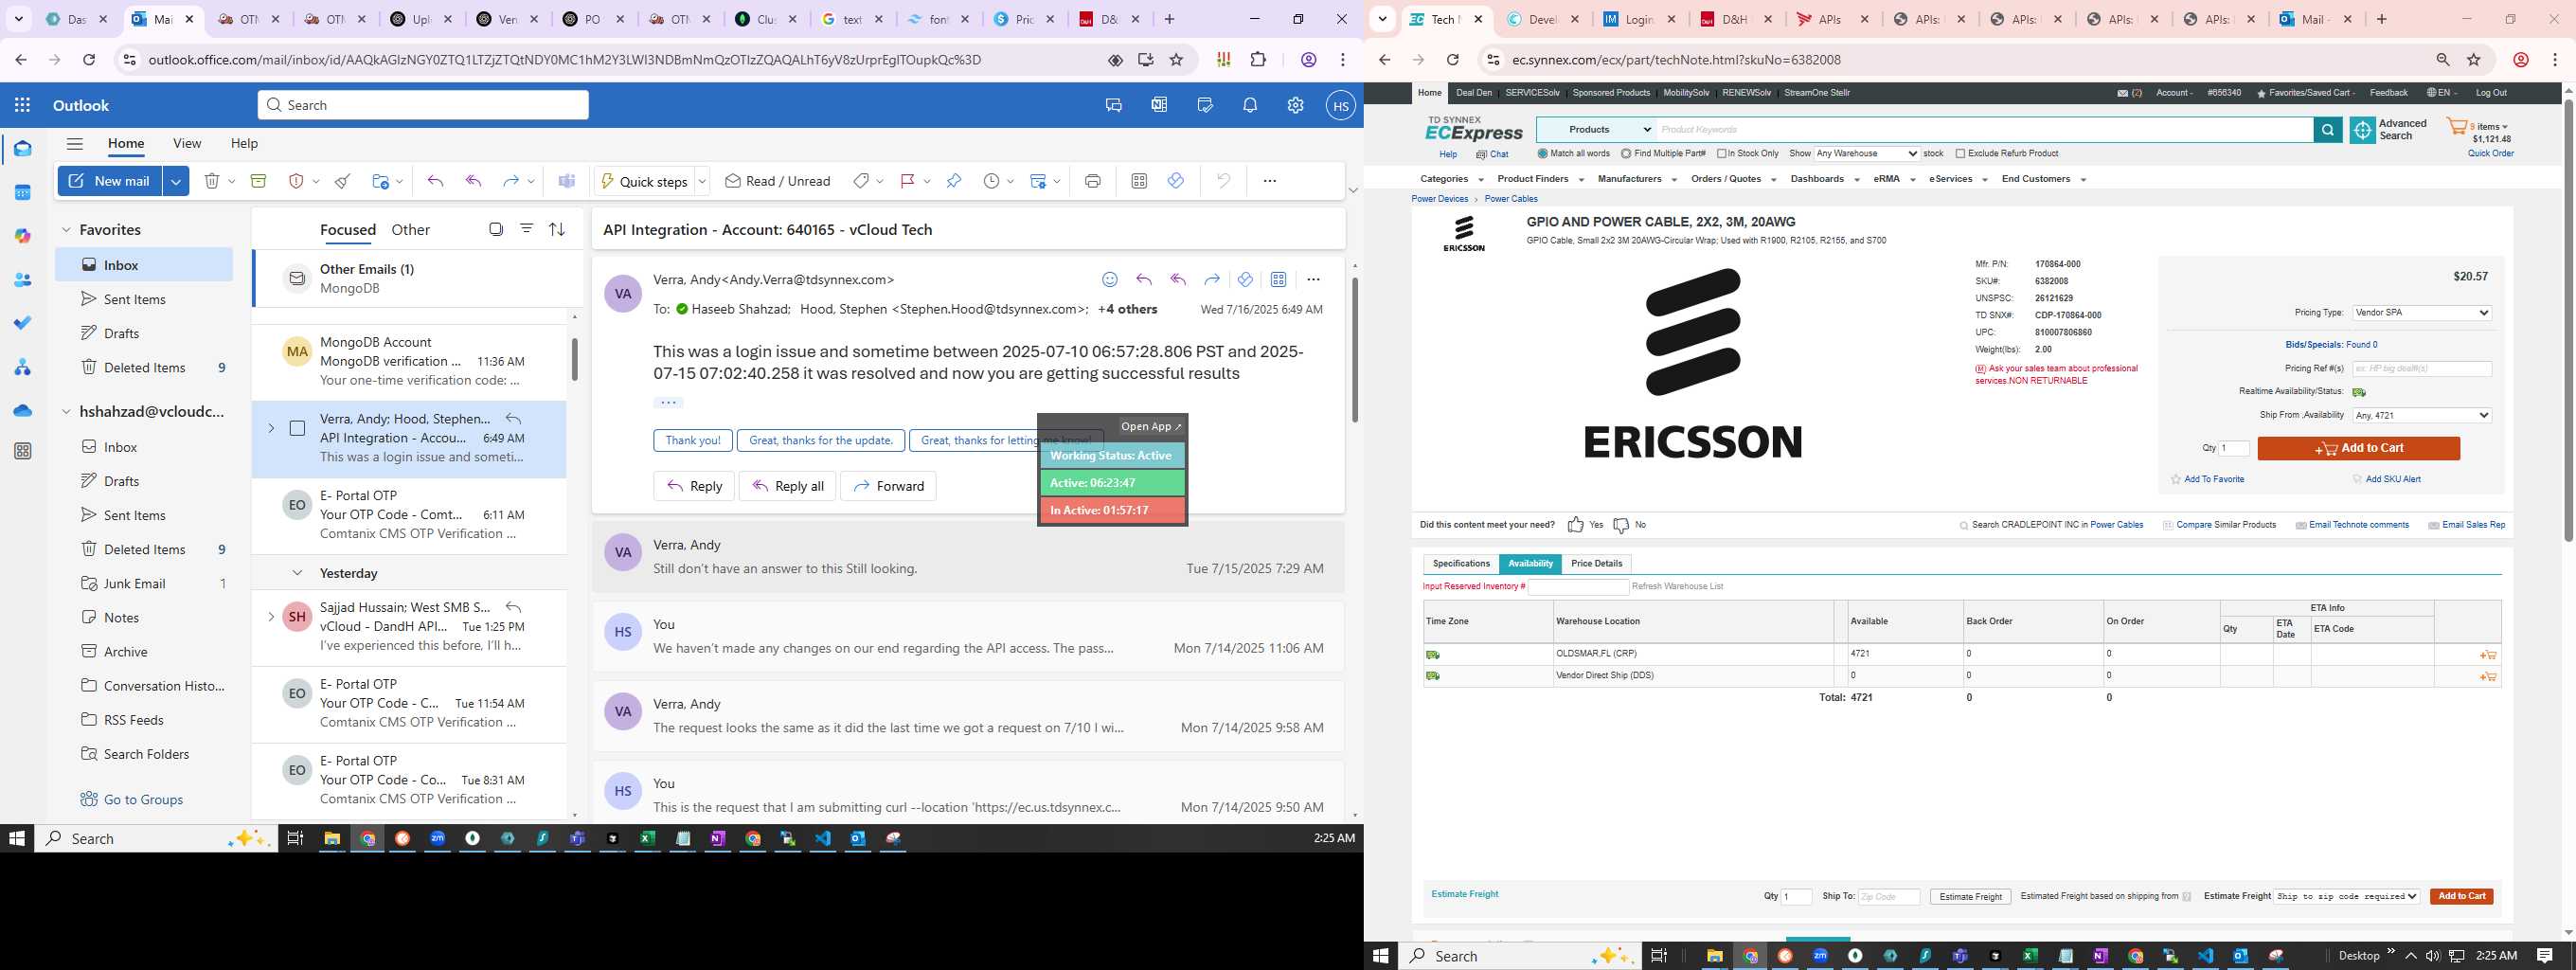Open Outlook notifications bell
This screenshot has width=2576, height=970.
[1250, 105]
